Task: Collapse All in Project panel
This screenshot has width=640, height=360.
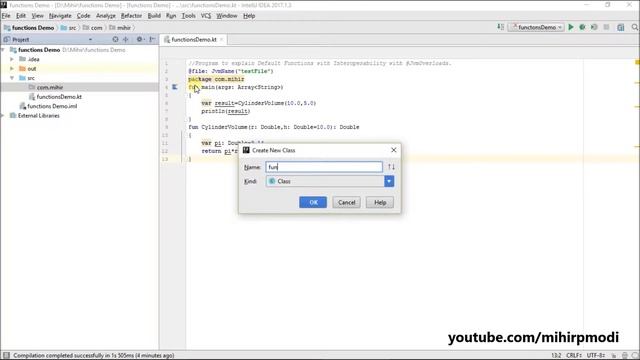Action: 126,39
